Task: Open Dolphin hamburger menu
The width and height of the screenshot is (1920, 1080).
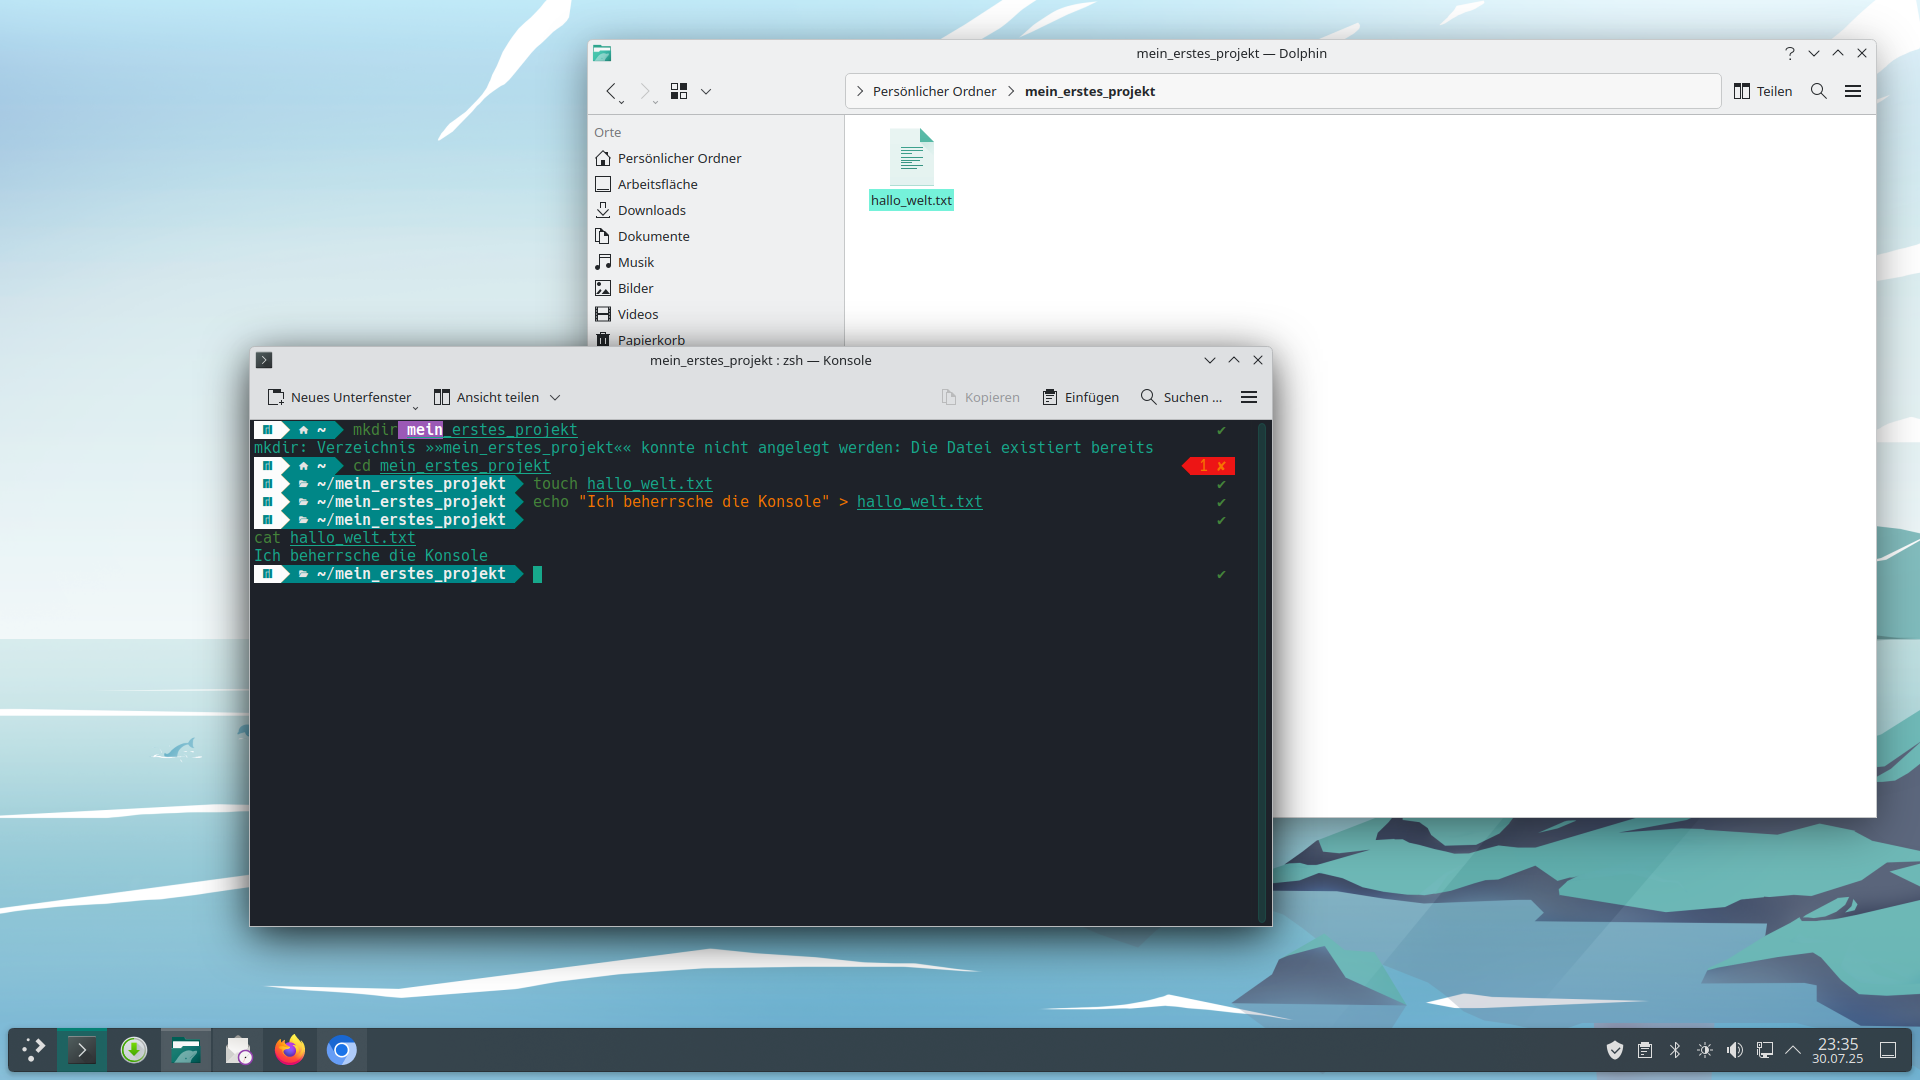Action: (x=1853, y=91)
